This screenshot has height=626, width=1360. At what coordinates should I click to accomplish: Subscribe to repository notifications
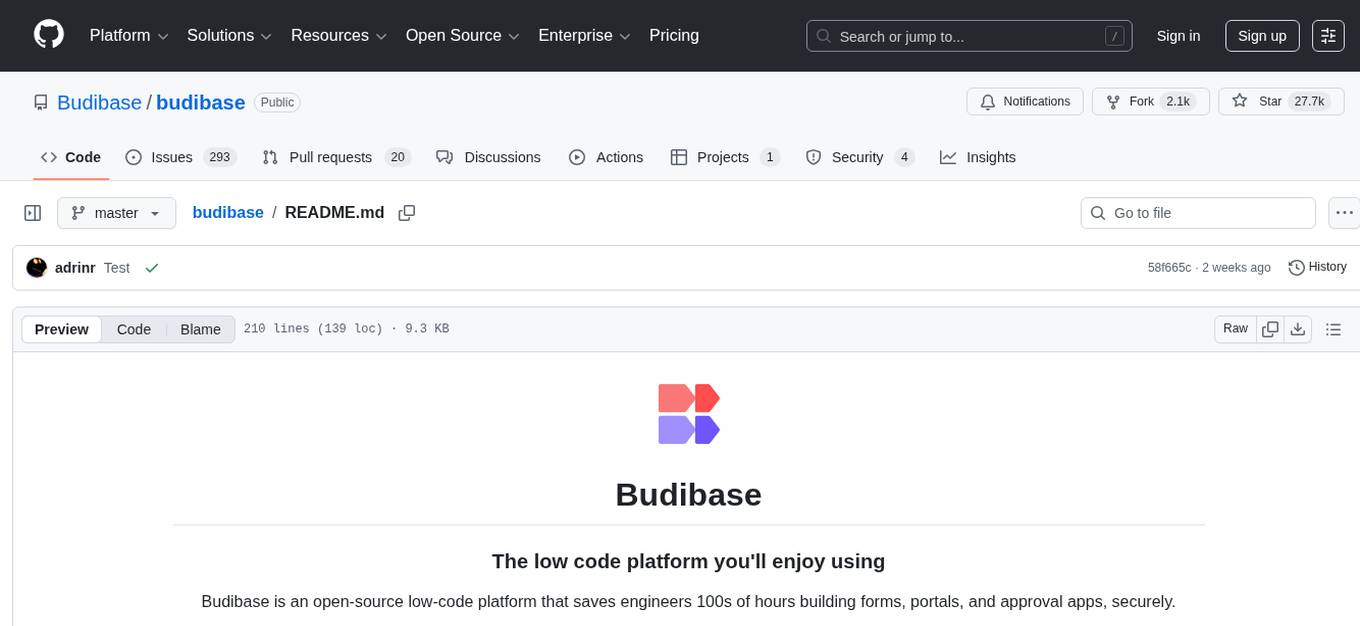(x=1024, y=101)
